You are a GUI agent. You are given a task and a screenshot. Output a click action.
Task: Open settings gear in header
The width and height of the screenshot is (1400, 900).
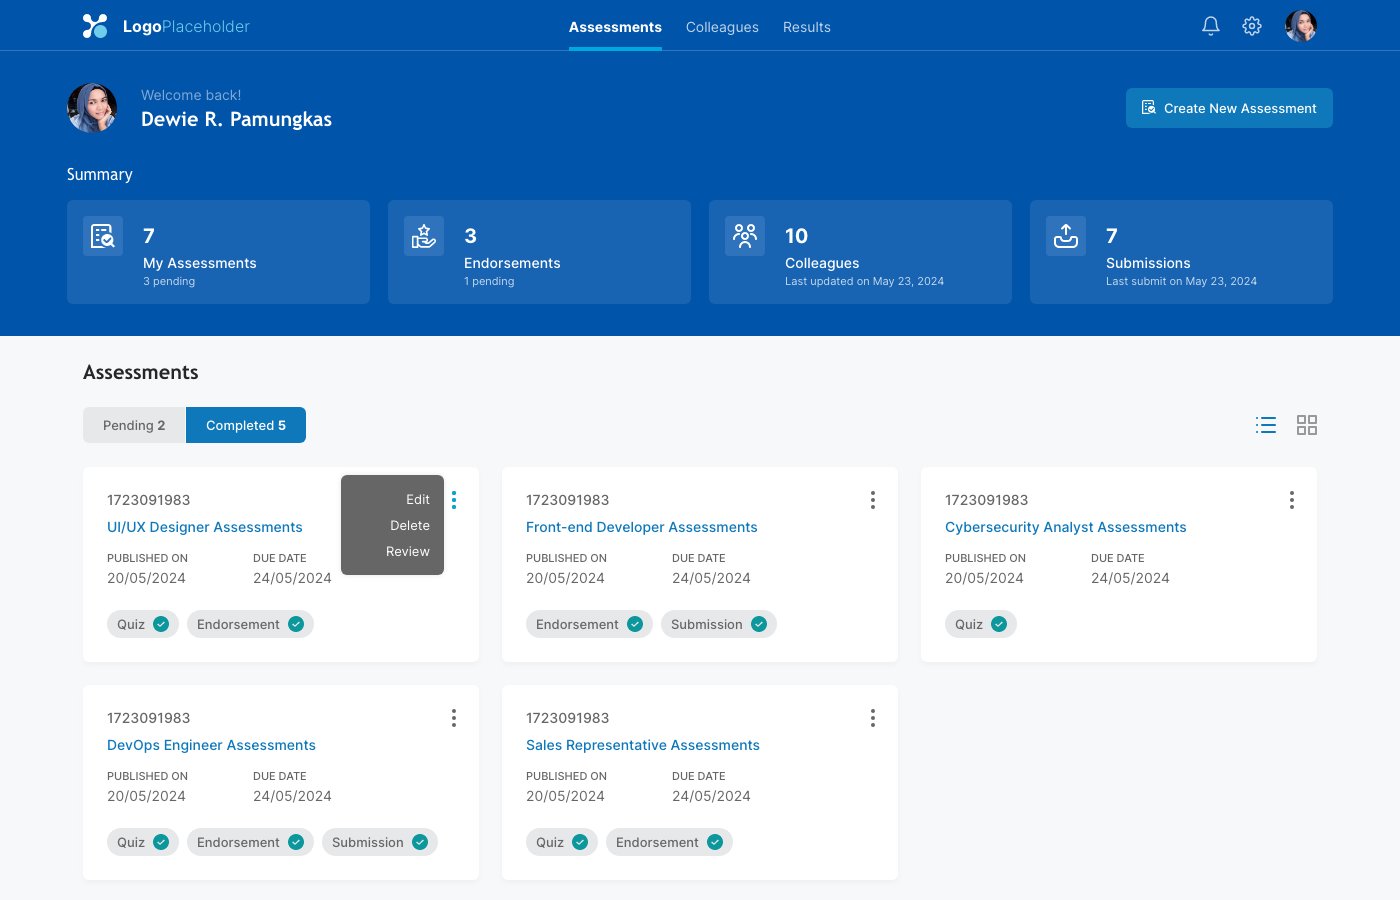click(1252, 26)
